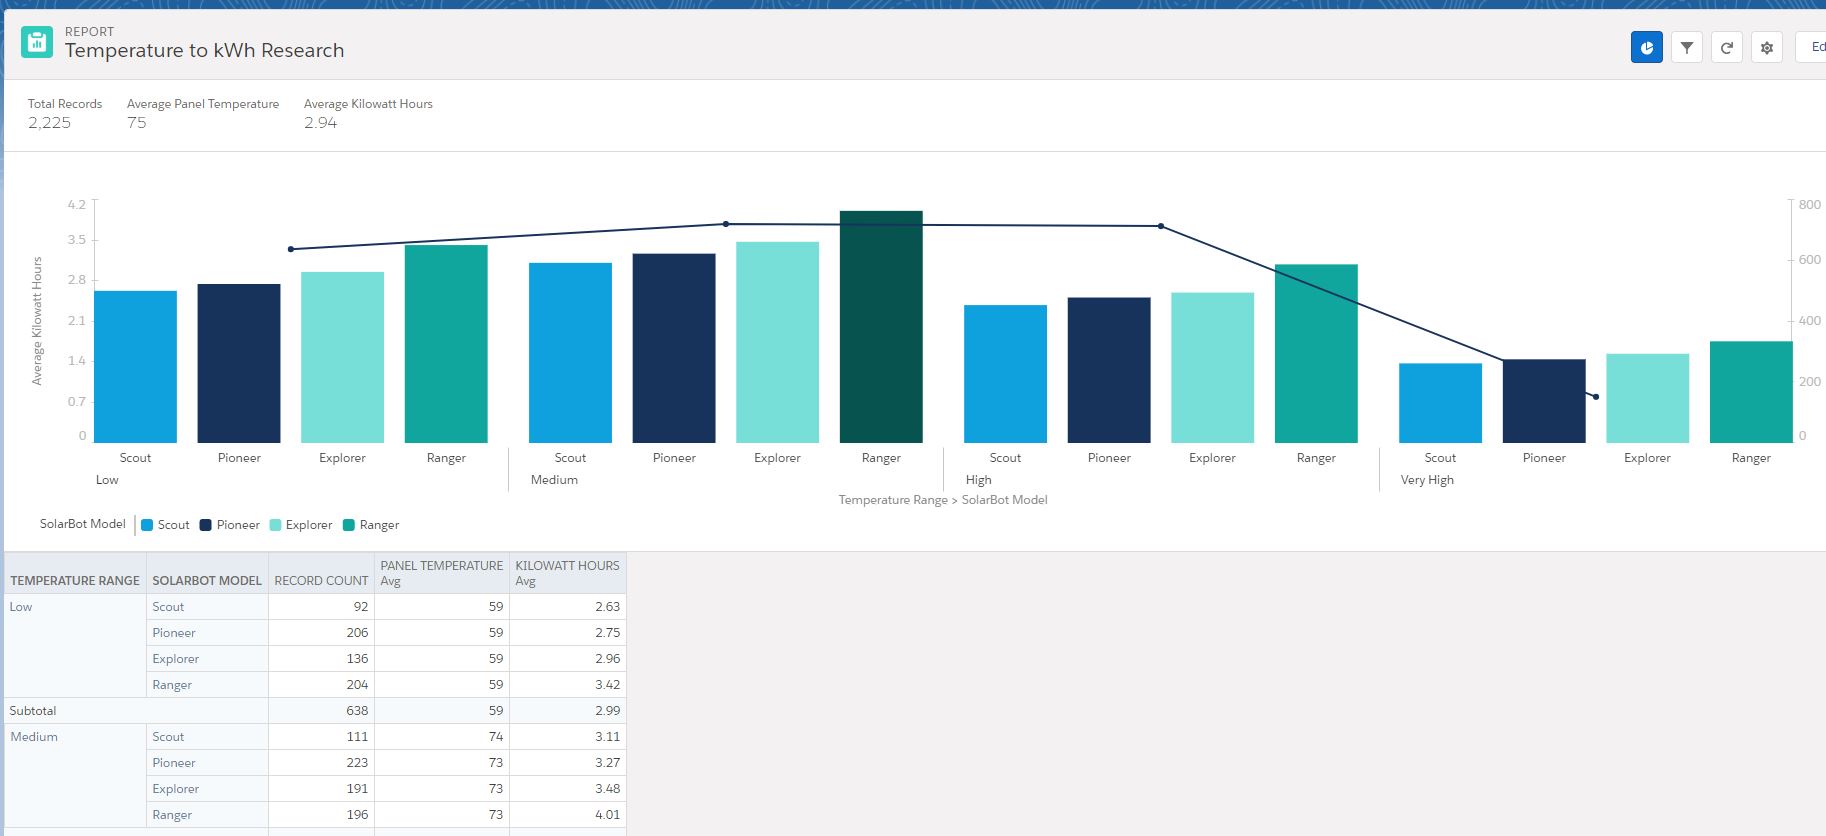Select the Pioneer legend swatch
Viewport: 1826px width, 836px height.
click(206, 525)
